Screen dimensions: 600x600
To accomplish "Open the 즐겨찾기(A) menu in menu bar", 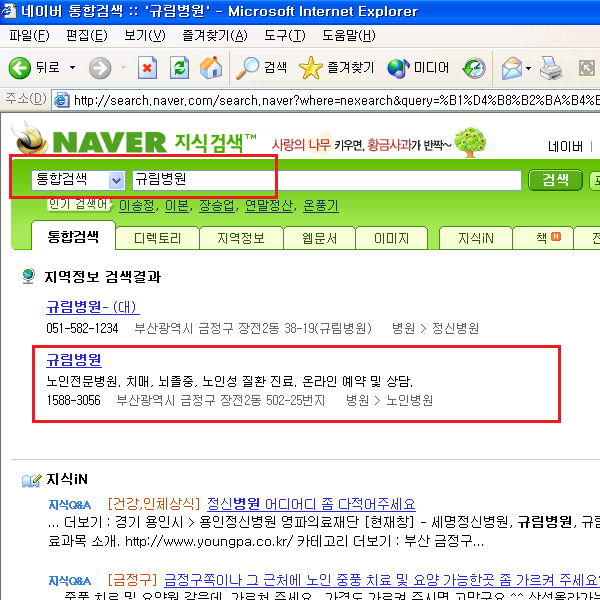I will [x=214, y=36].
